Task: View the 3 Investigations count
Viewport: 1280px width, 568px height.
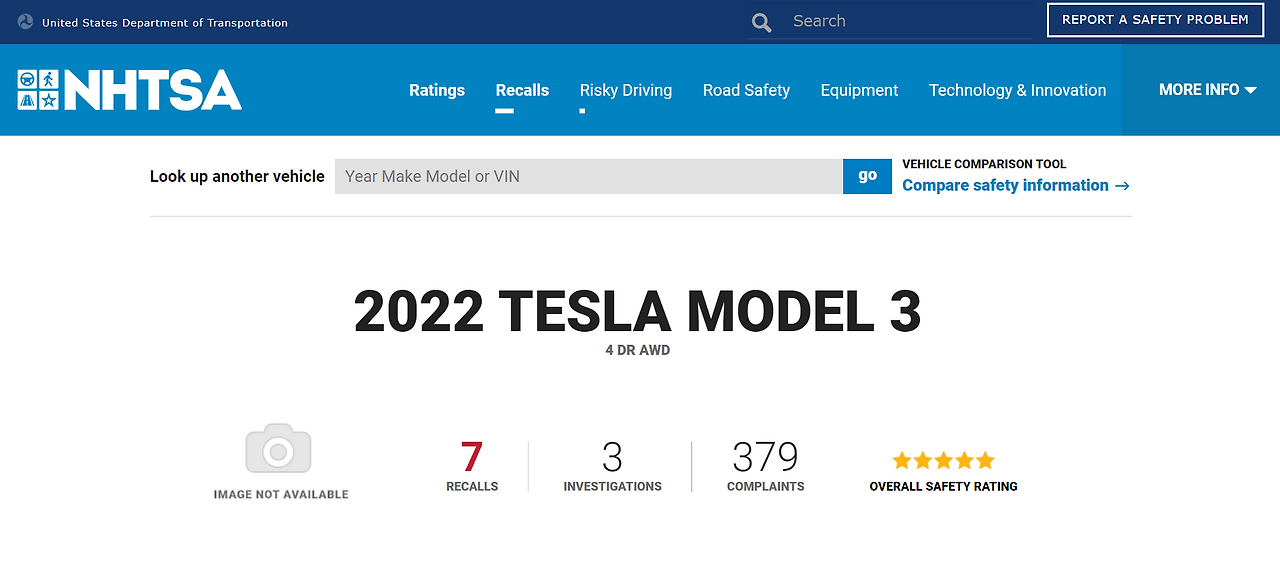Action: 612,466
